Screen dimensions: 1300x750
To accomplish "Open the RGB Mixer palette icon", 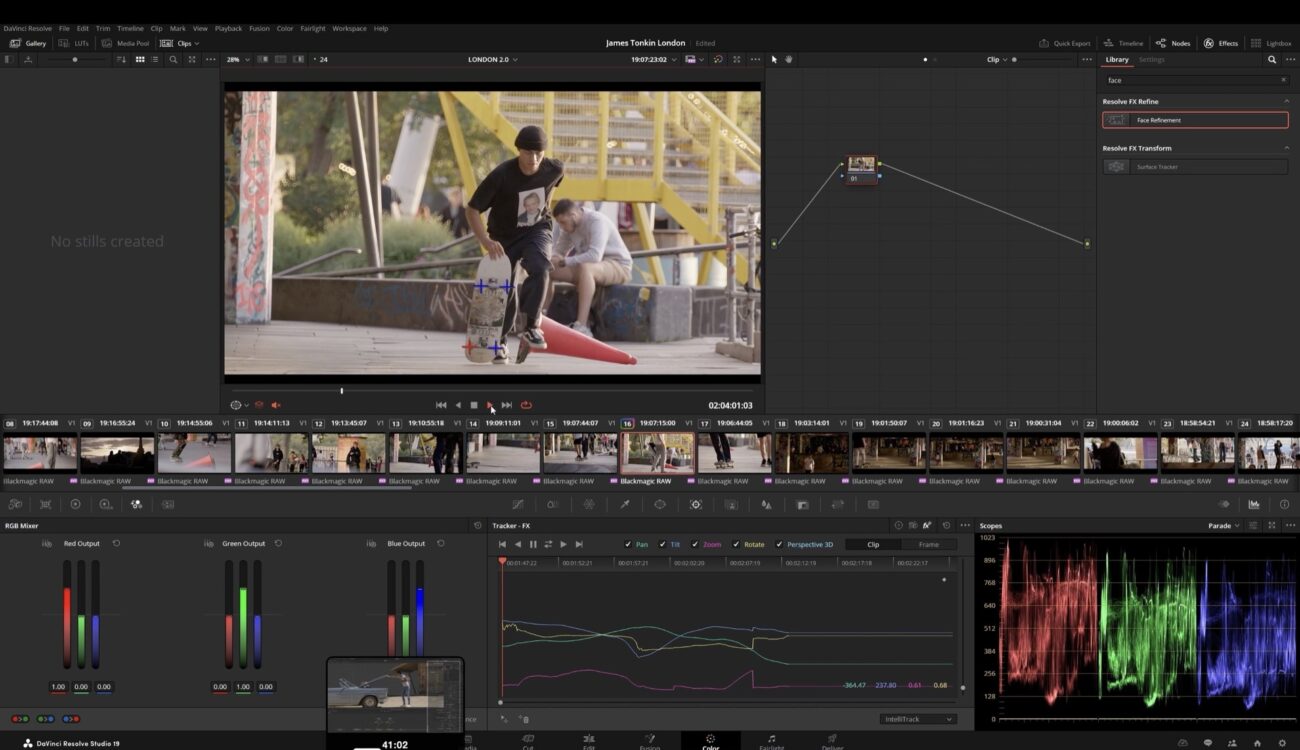I will pyautogui.click(x=136, y=504).
